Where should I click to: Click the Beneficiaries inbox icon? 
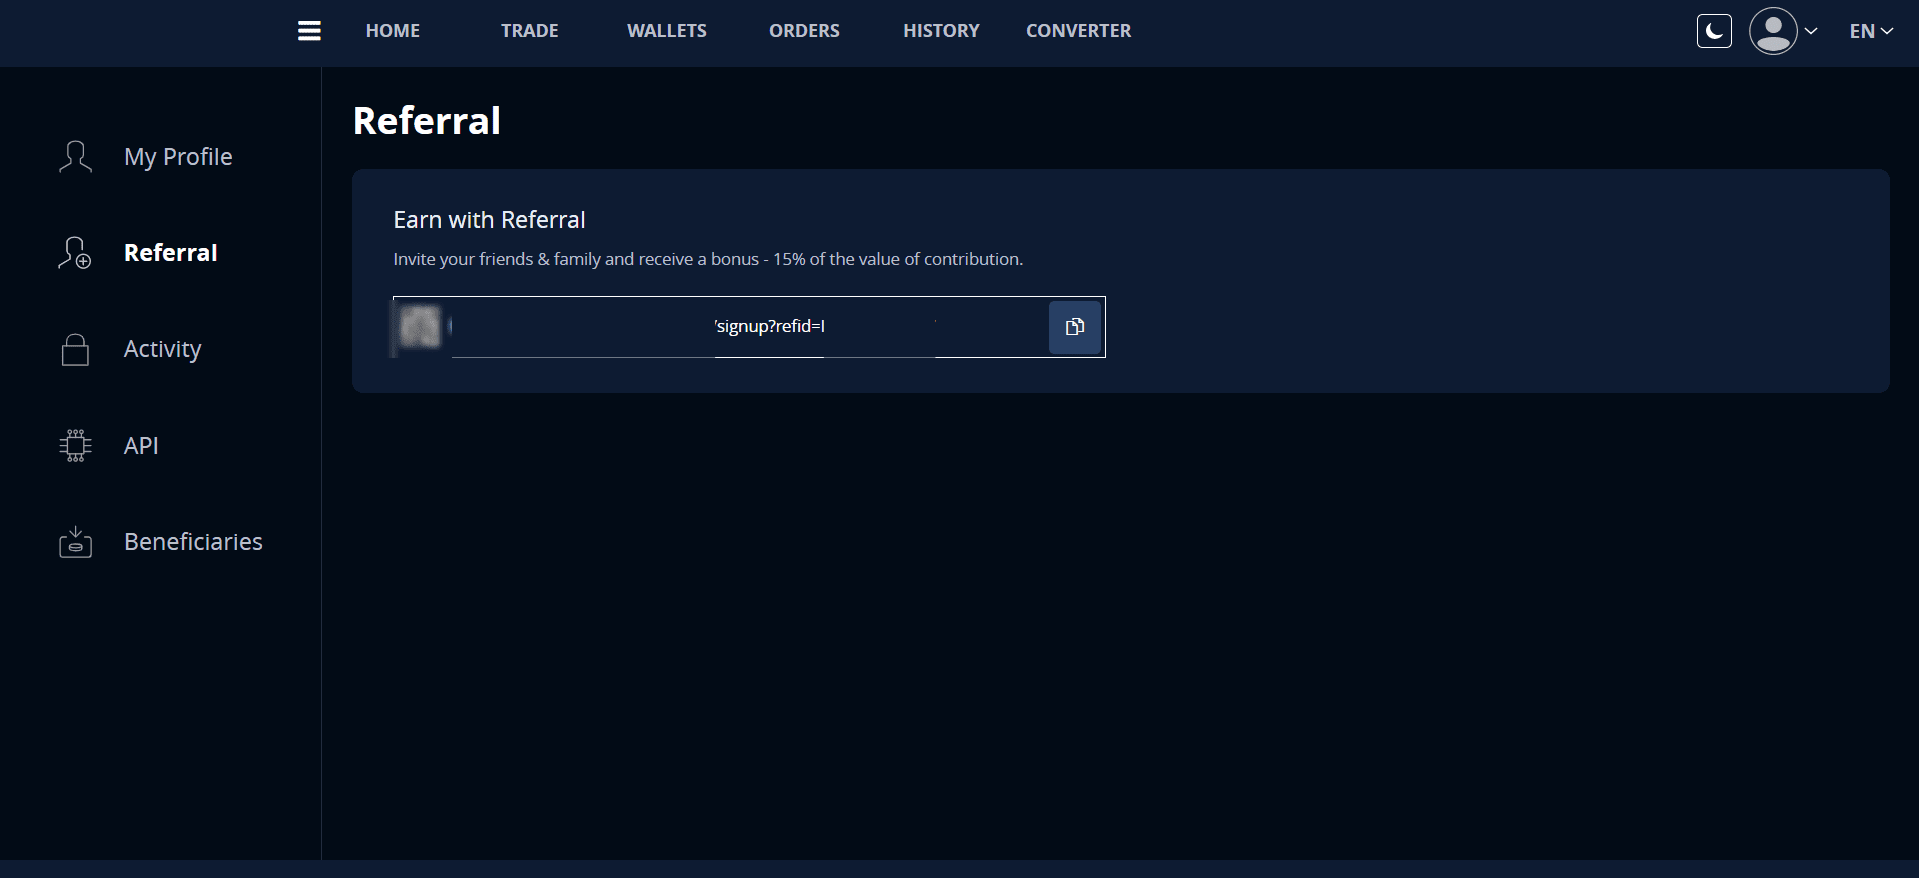point(75,542)
